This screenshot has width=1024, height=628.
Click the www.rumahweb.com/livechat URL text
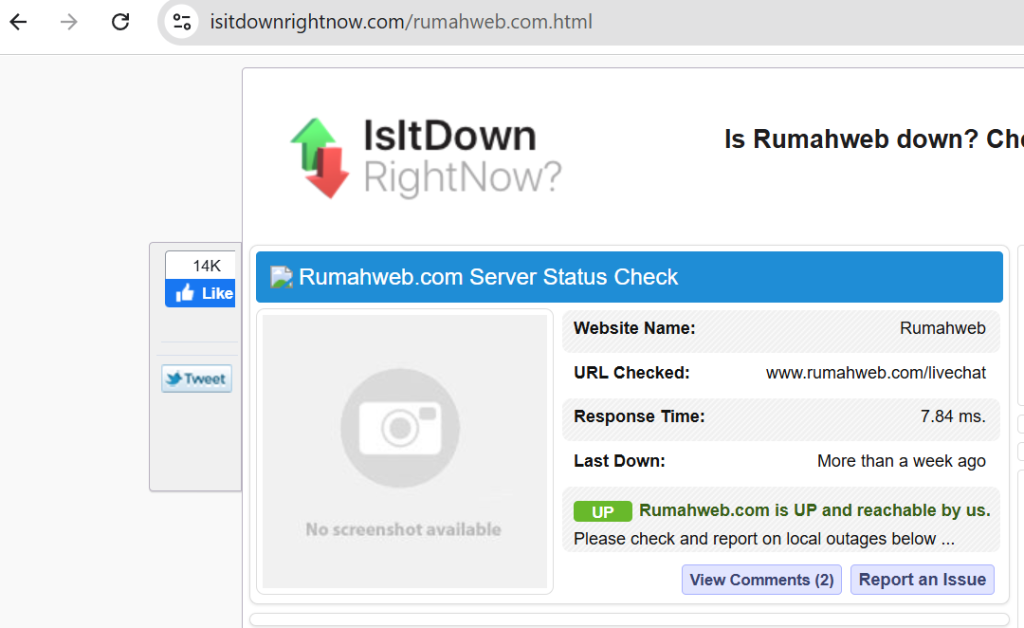(x=876, y=373)
